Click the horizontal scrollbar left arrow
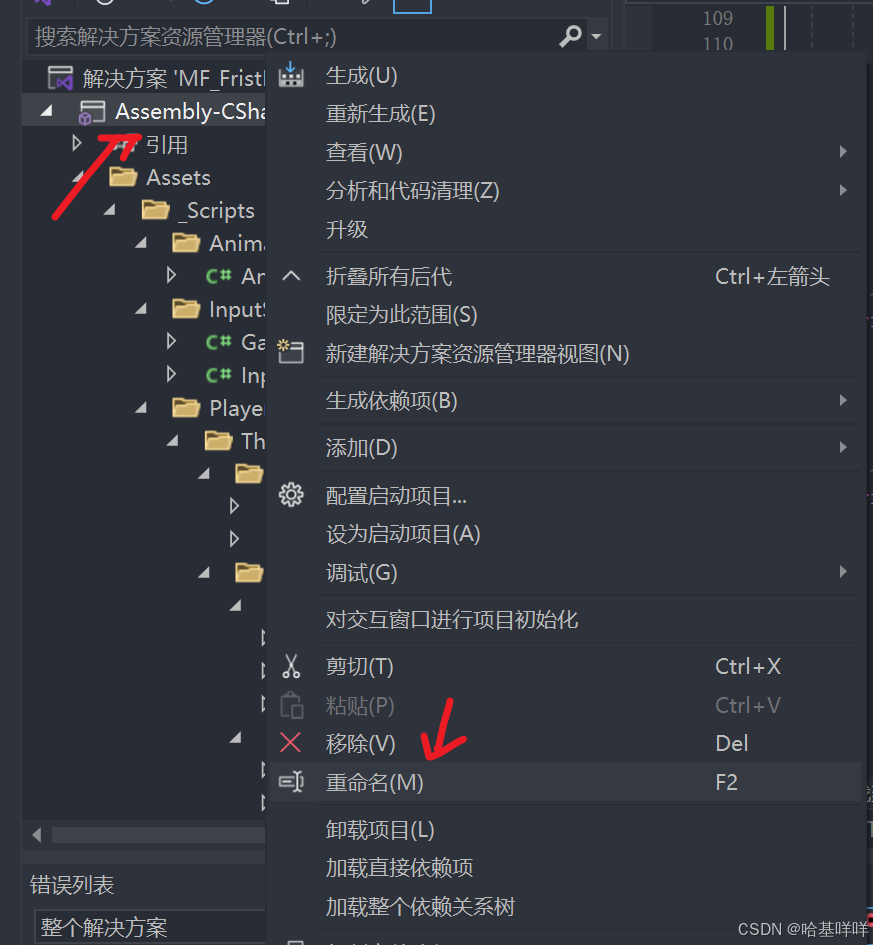 tap(37, 835)
